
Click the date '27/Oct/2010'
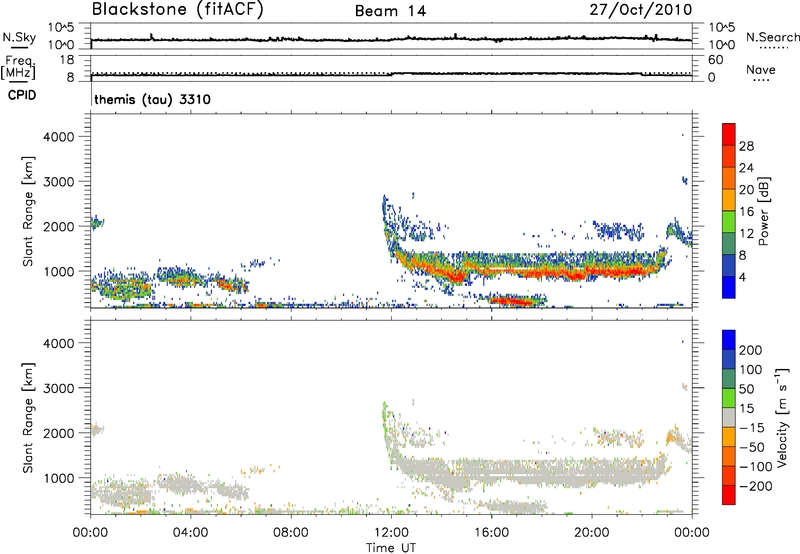[x=641, y=9]
